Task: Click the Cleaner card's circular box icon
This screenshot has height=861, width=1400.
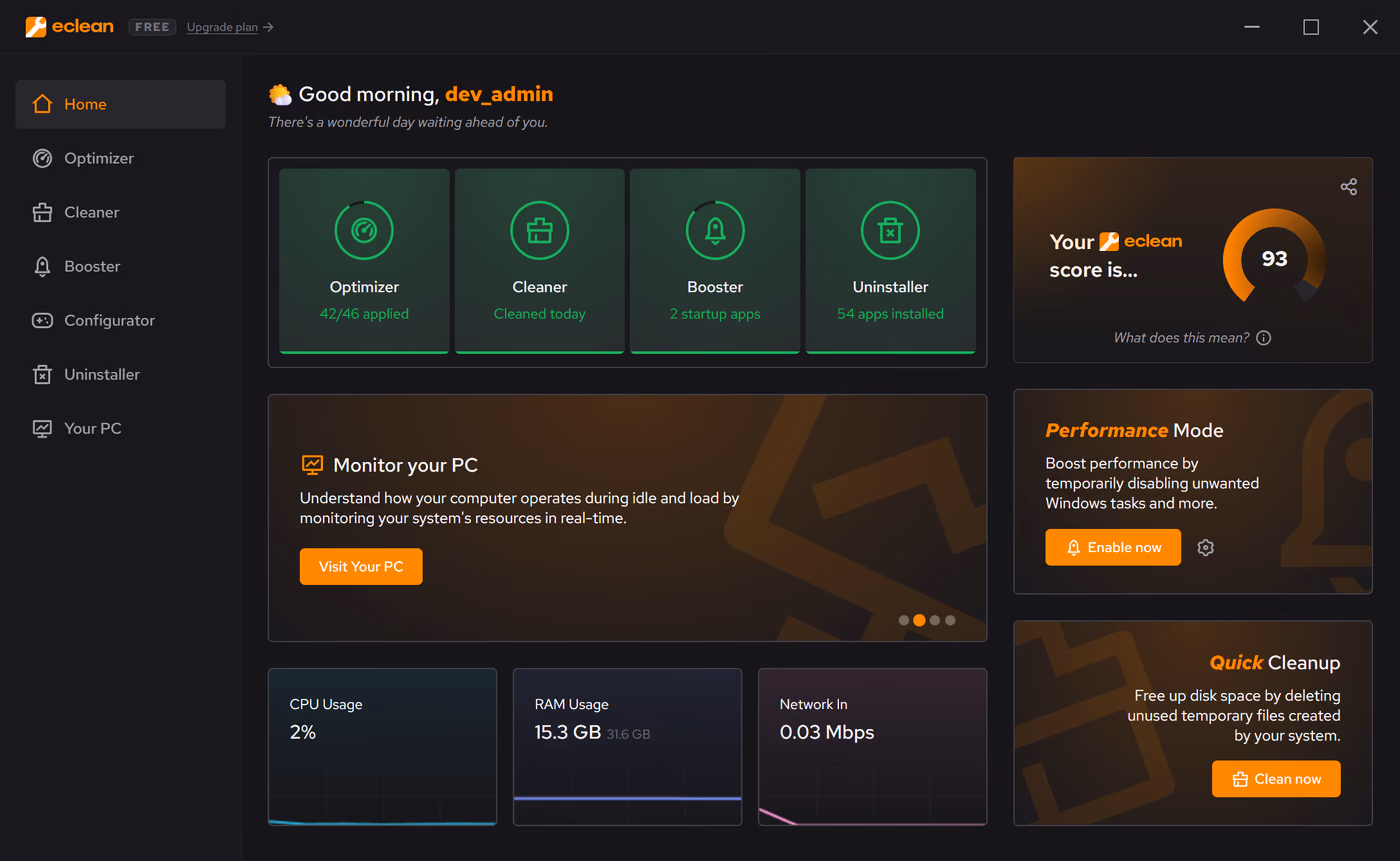Action: 540,230
